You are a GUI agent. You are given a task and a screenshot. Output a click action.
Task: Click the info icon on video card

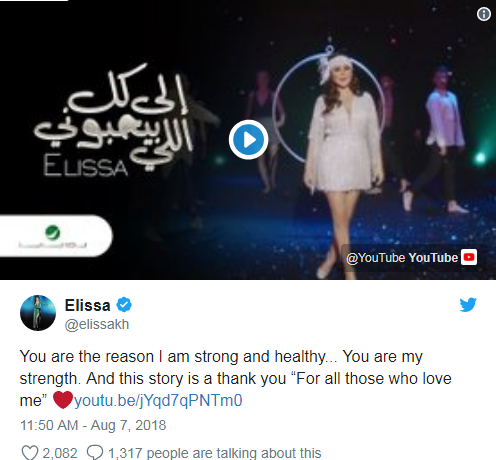(484, 14)
